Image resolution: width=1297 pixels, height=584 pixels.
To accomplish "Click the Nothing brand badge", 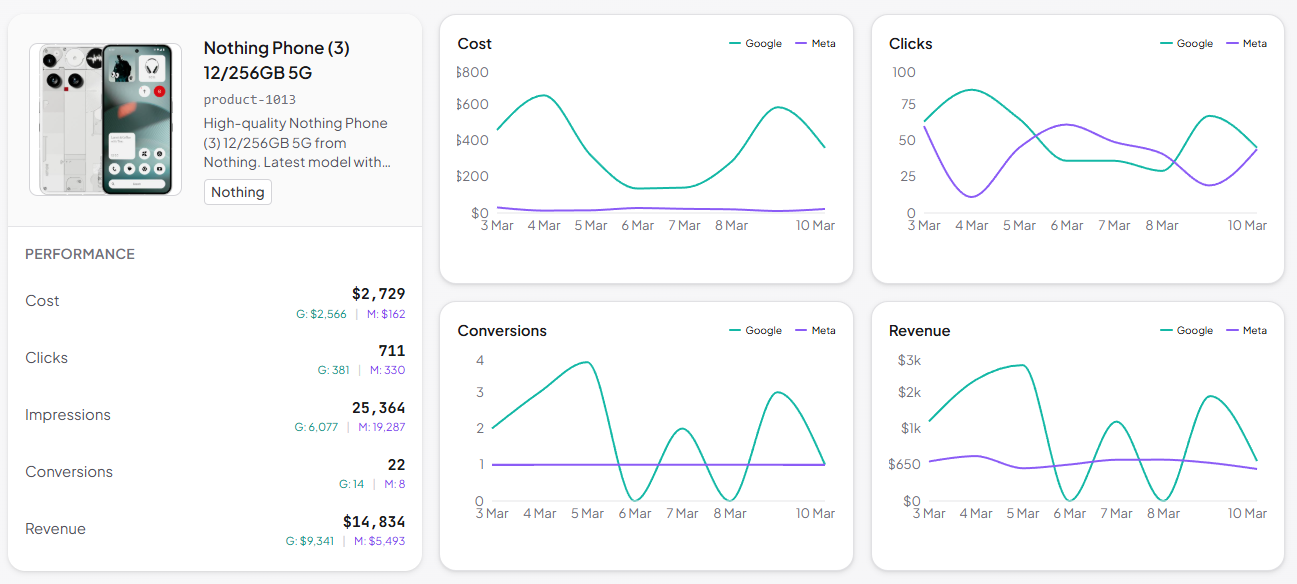I will pos(237,192).
